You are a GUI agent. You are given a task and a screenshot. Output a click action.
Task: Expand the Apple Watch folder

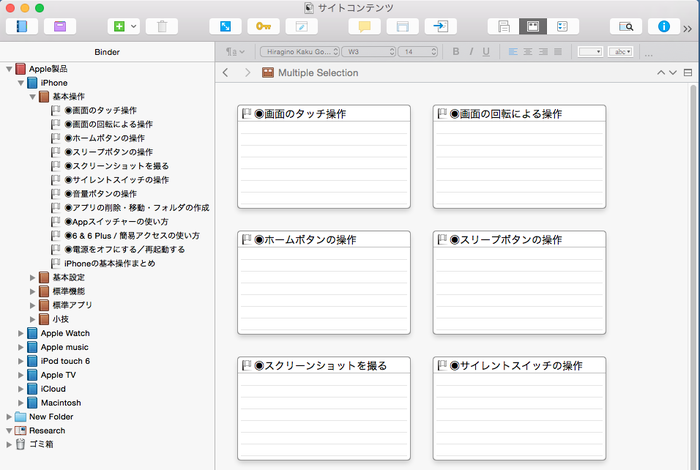[x=21, y=333]
